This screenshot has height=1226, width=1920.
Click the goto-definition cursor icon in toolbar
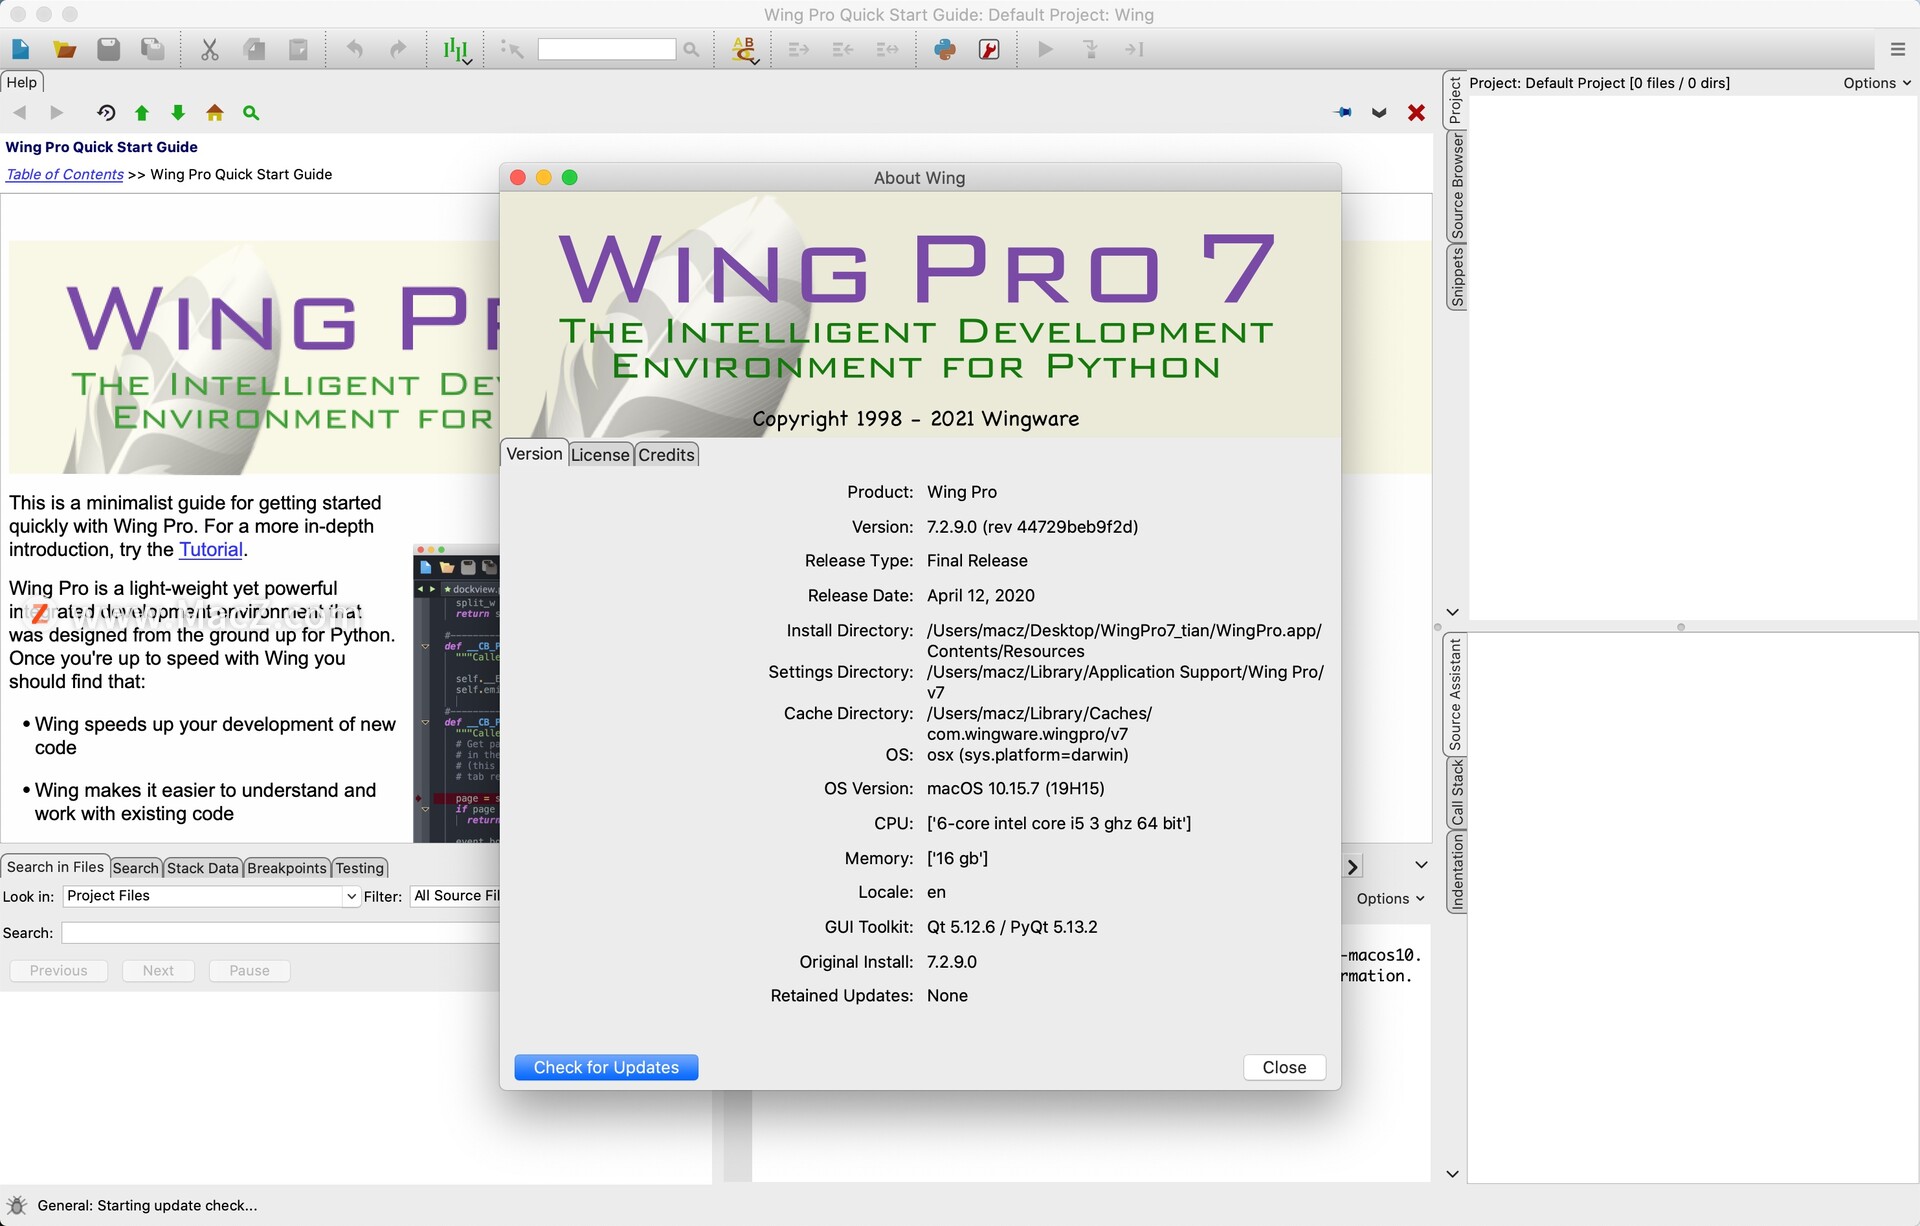pos(512,49)
